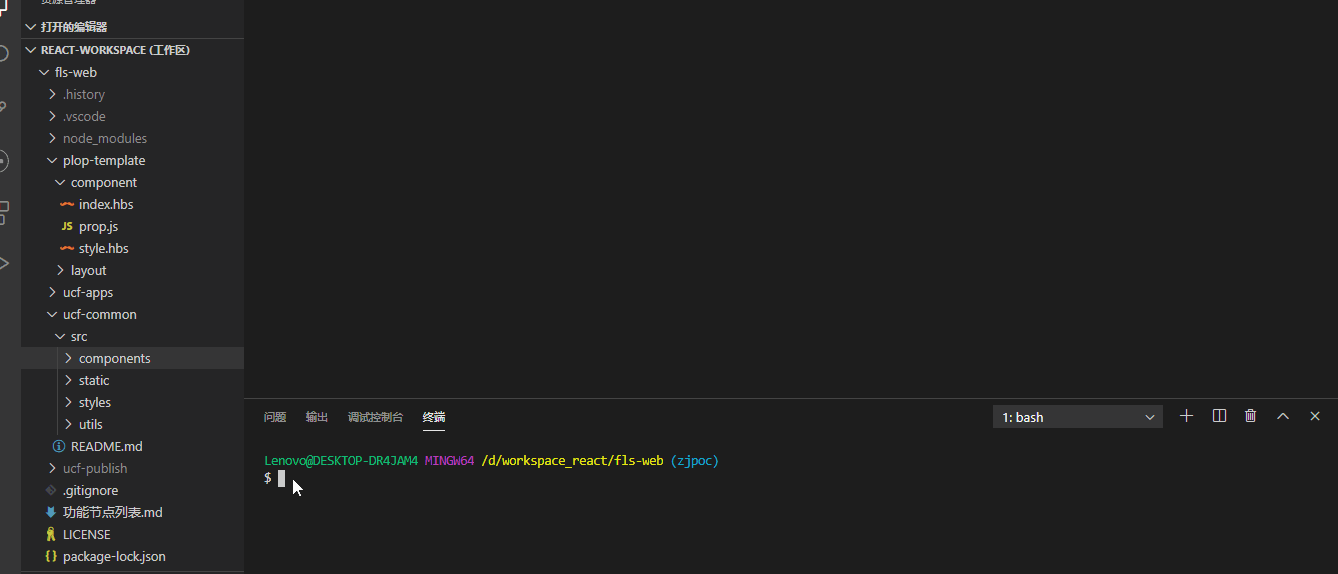Viewport: 1338px width, 574px height.
Task: Maximize panel with the up chevron
Action: pos(1283,416)
